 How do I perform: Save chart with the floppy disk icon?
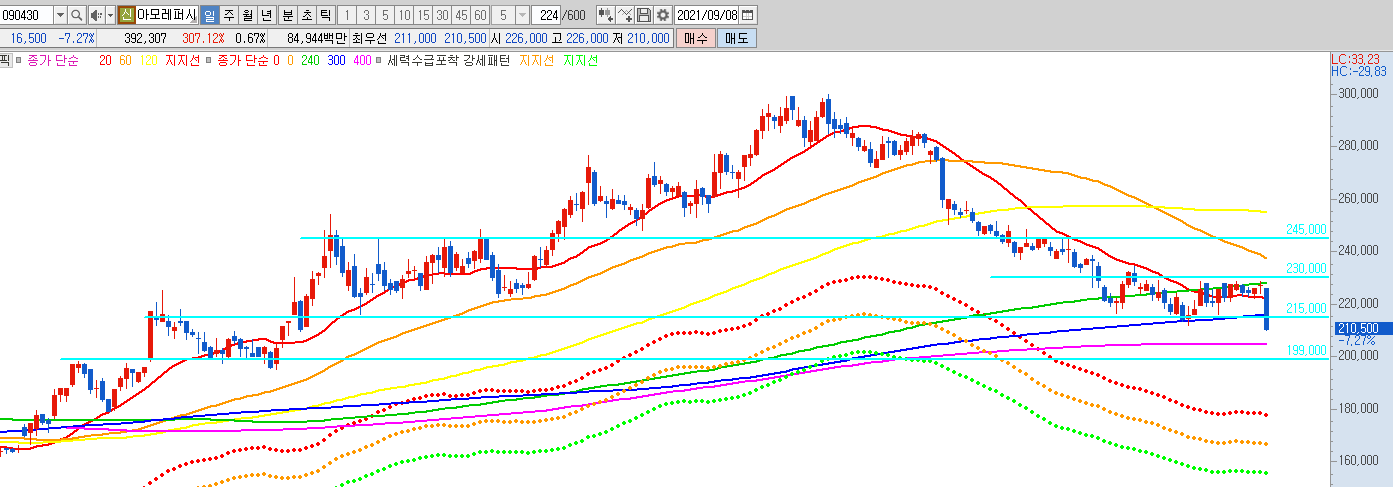(644, 15)
